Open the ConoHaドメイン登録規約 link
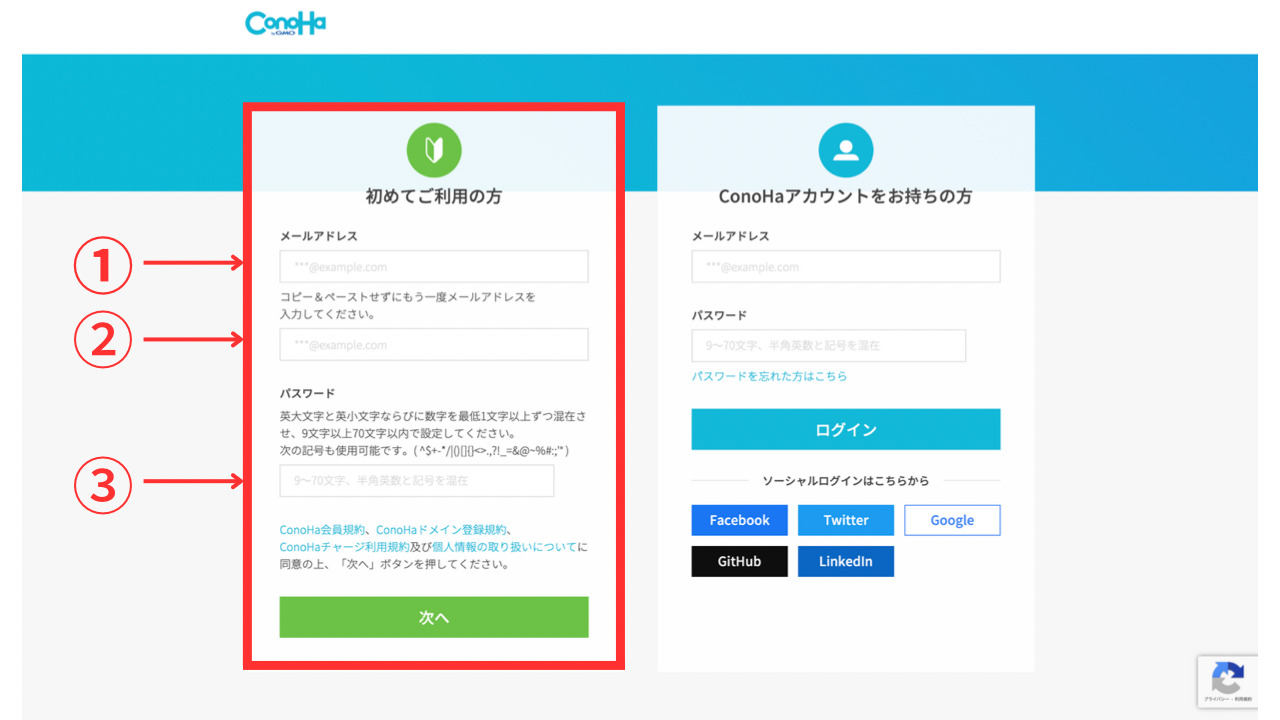Screen dimensions: 1280x720 pyautogui.click(x=442, y=530)
